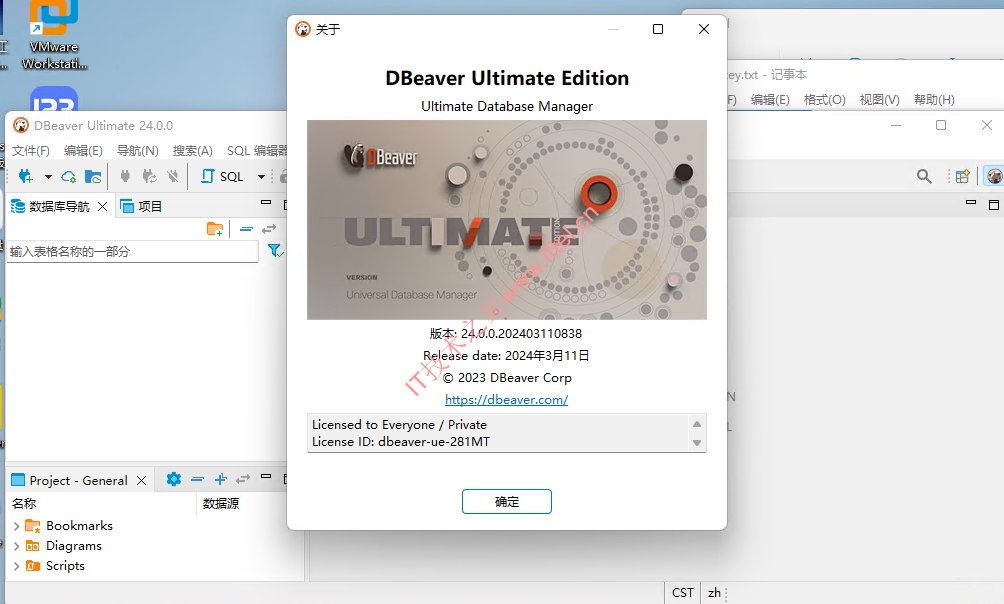Open a new SQL script via SQL button

(x=222, y=176)
